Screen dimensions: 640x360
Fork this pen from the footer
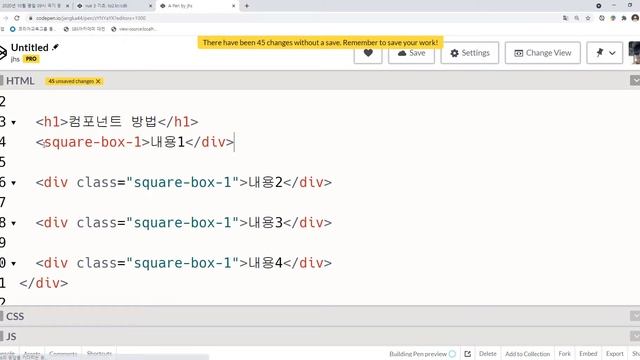point(564,354)
